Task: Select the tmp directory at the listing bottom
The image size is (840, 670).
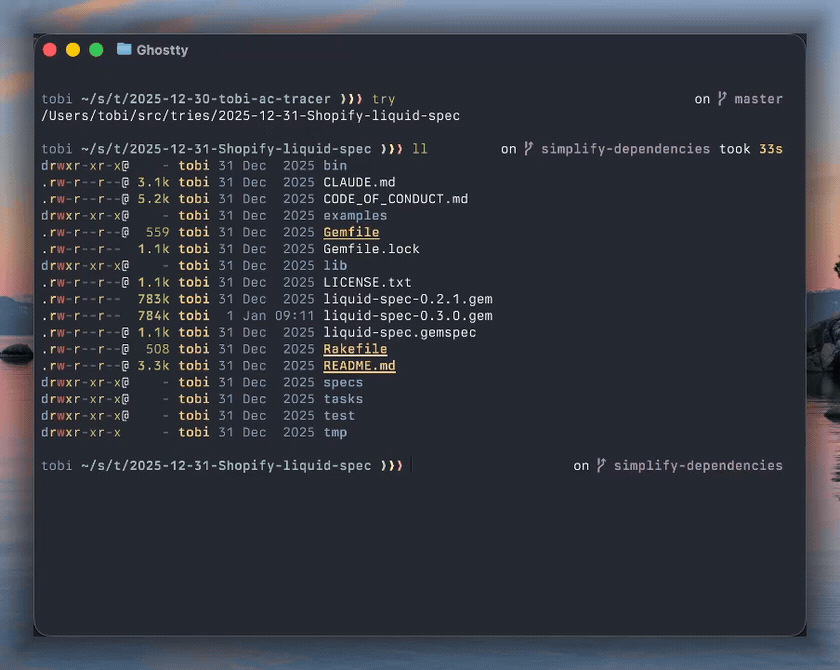Action: 335,432
